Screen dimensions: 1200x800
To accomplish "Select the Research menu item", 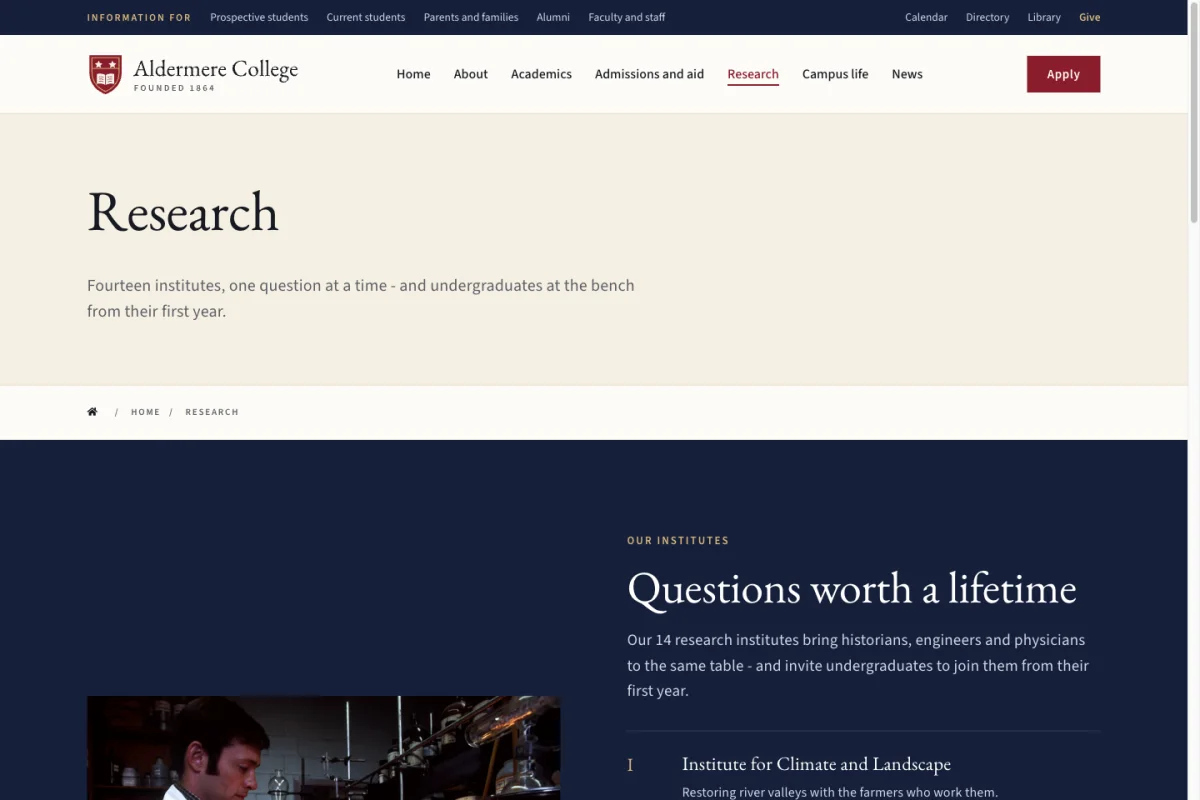I will [753, 74].
